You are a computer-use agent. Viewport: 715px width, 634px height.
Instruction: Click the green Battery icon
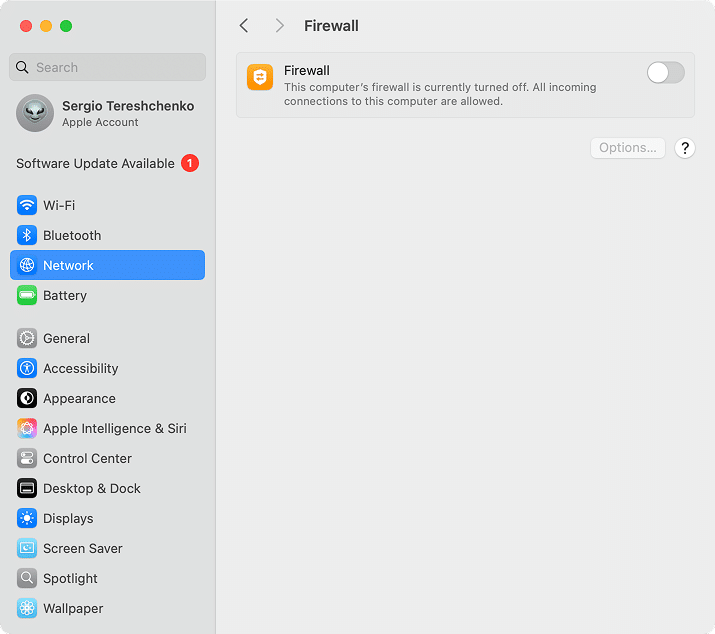pos(27,295)
